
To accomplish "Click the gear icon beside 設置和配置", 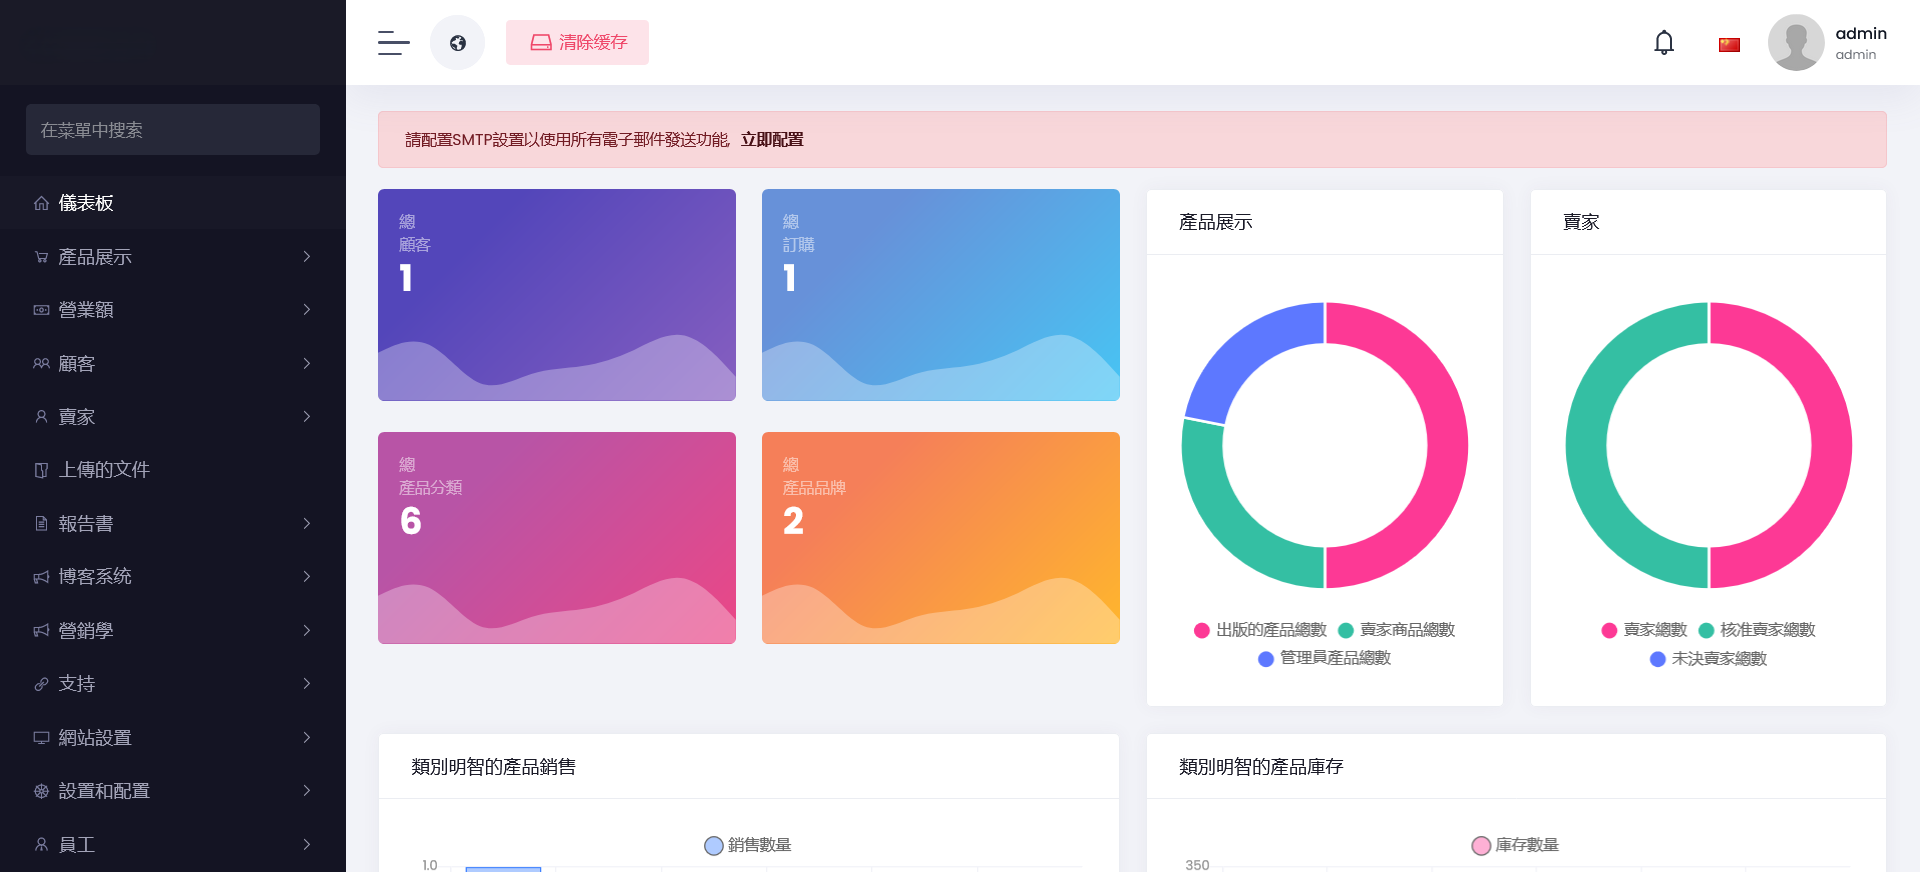I will pos(41,791).
